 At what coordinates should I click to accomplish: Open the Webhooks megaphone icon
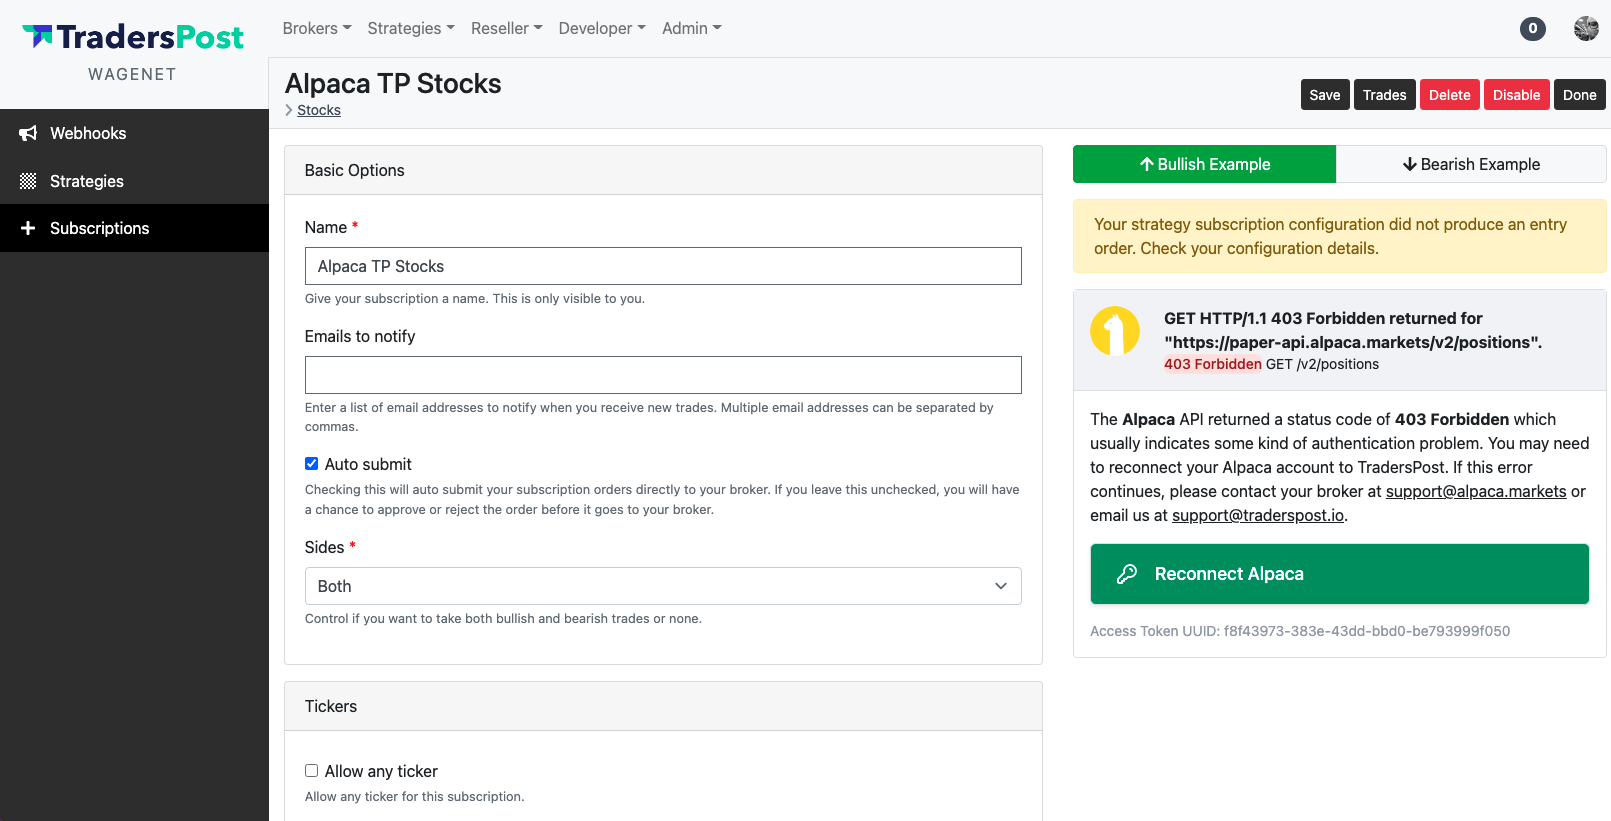(x=28, y=133)
